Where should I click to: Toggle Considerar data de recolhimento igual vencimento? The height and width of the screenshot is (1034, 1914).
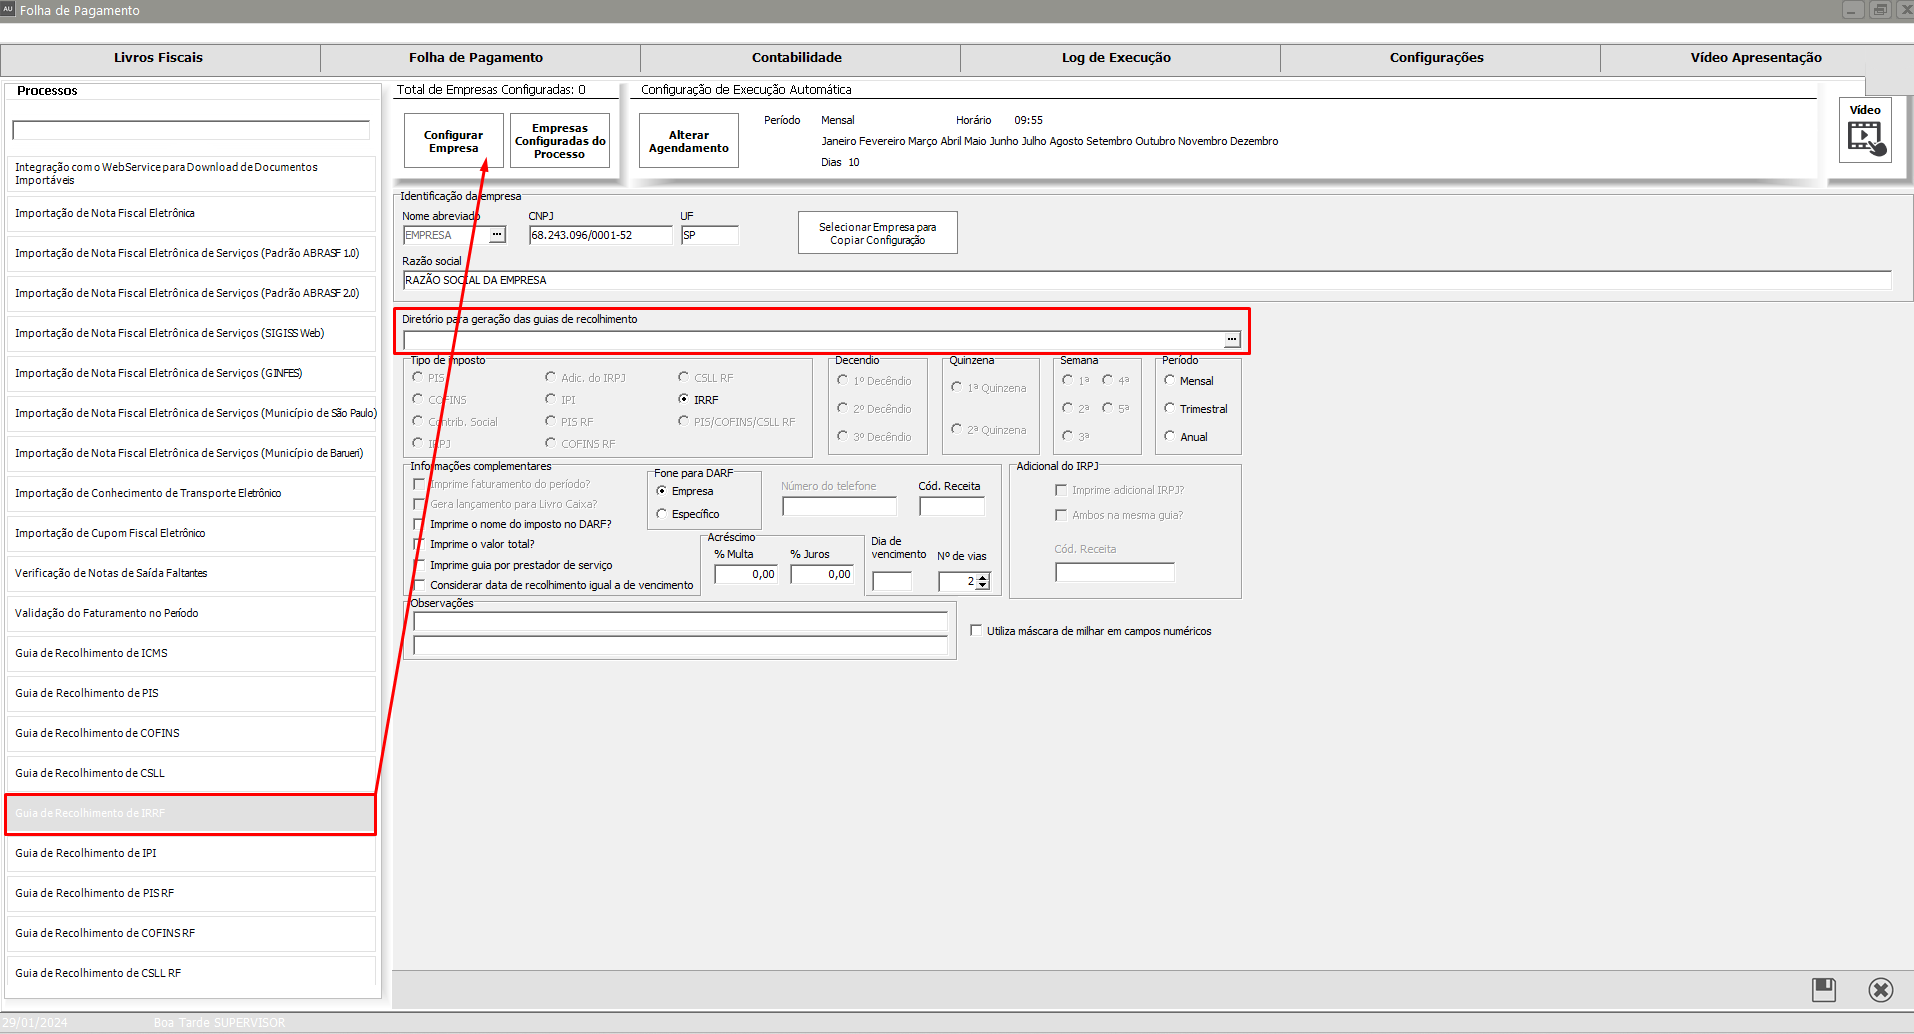click(x=419, y=585)
